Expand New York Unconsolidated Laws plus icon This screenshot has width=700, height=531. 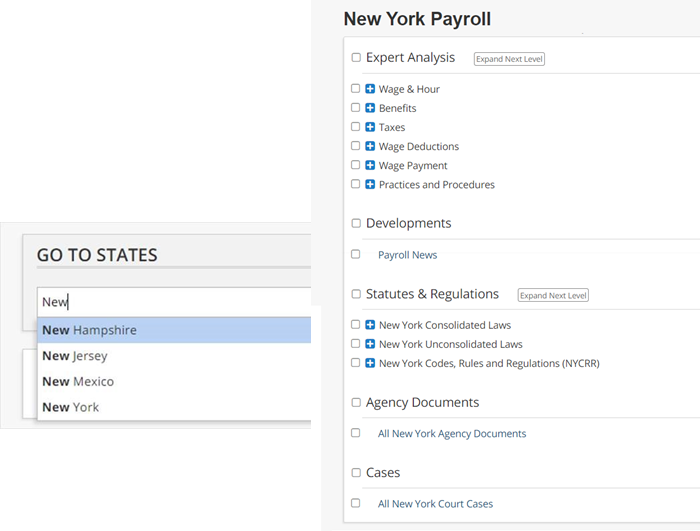pyautogui.click(x=370, y=344)
